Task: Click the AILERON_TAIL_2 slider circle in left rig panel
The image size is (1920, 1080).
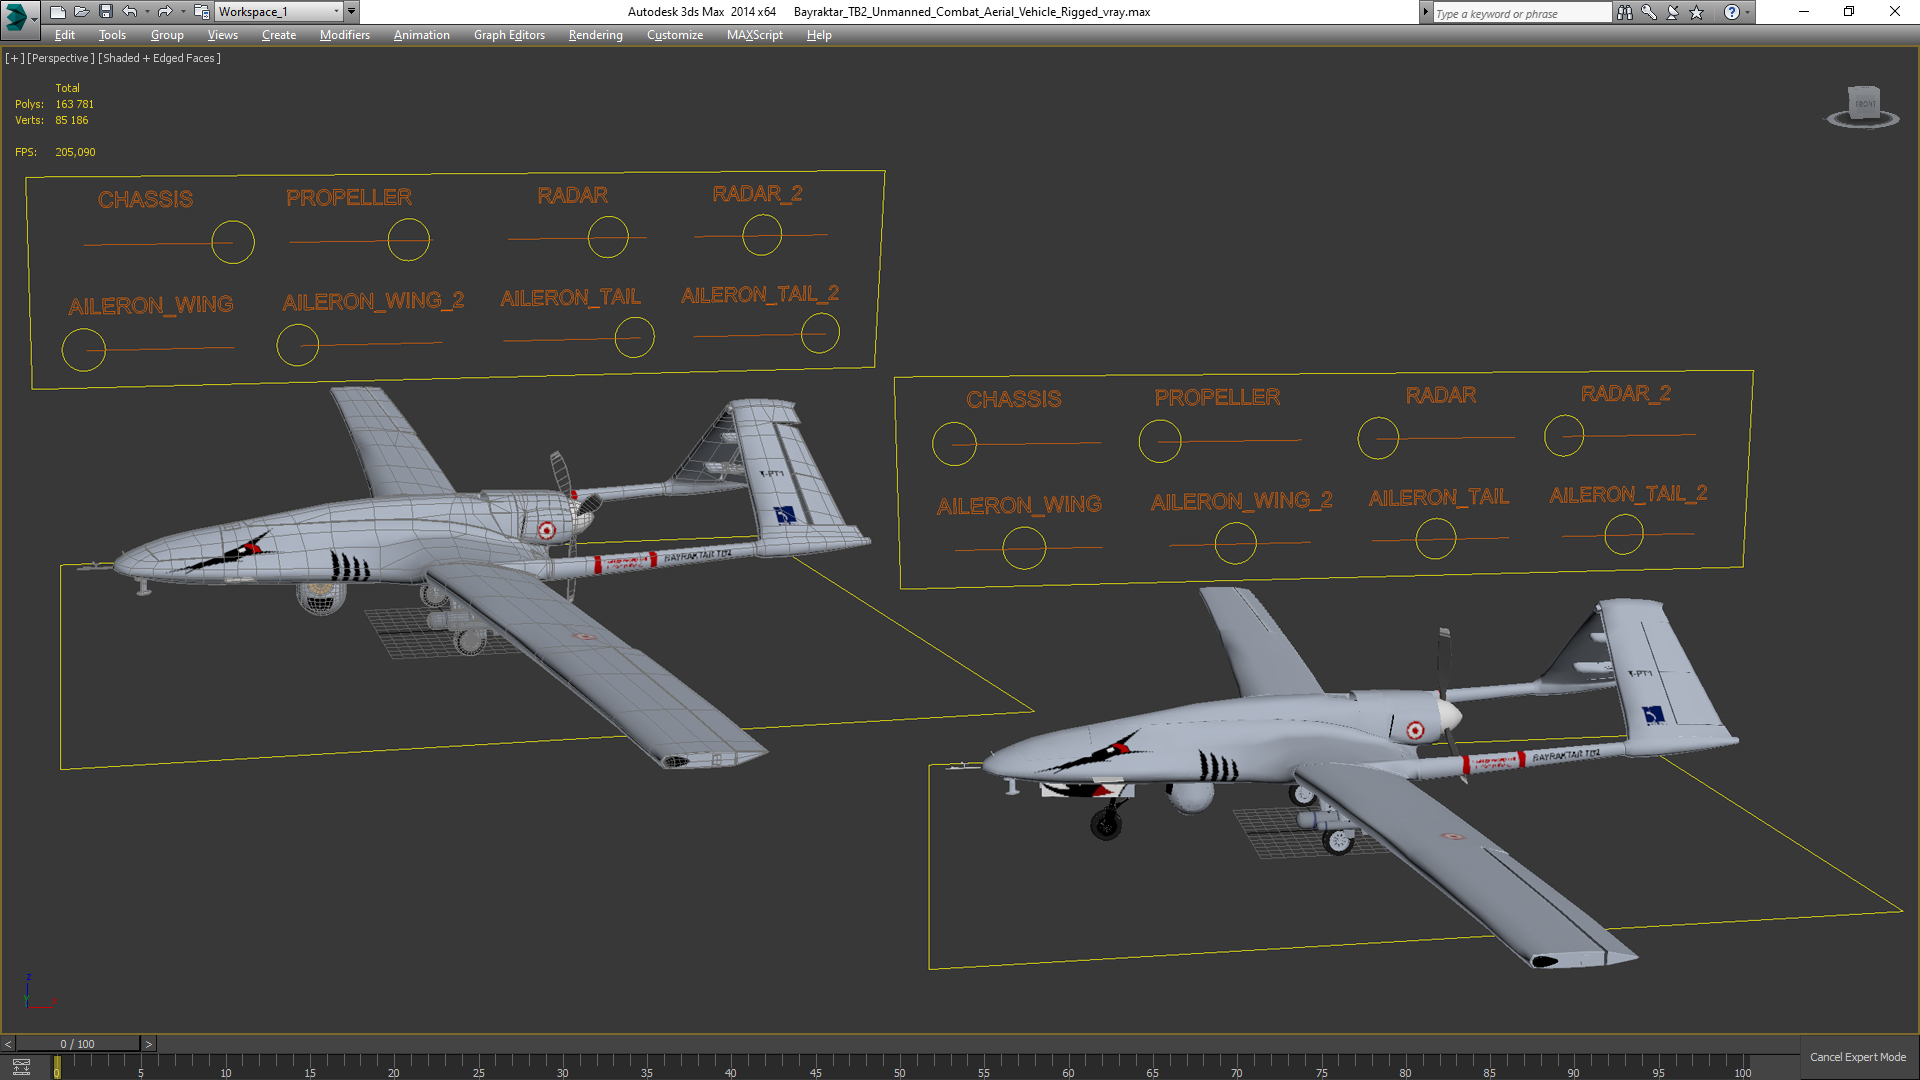Action: pos(820,333)
